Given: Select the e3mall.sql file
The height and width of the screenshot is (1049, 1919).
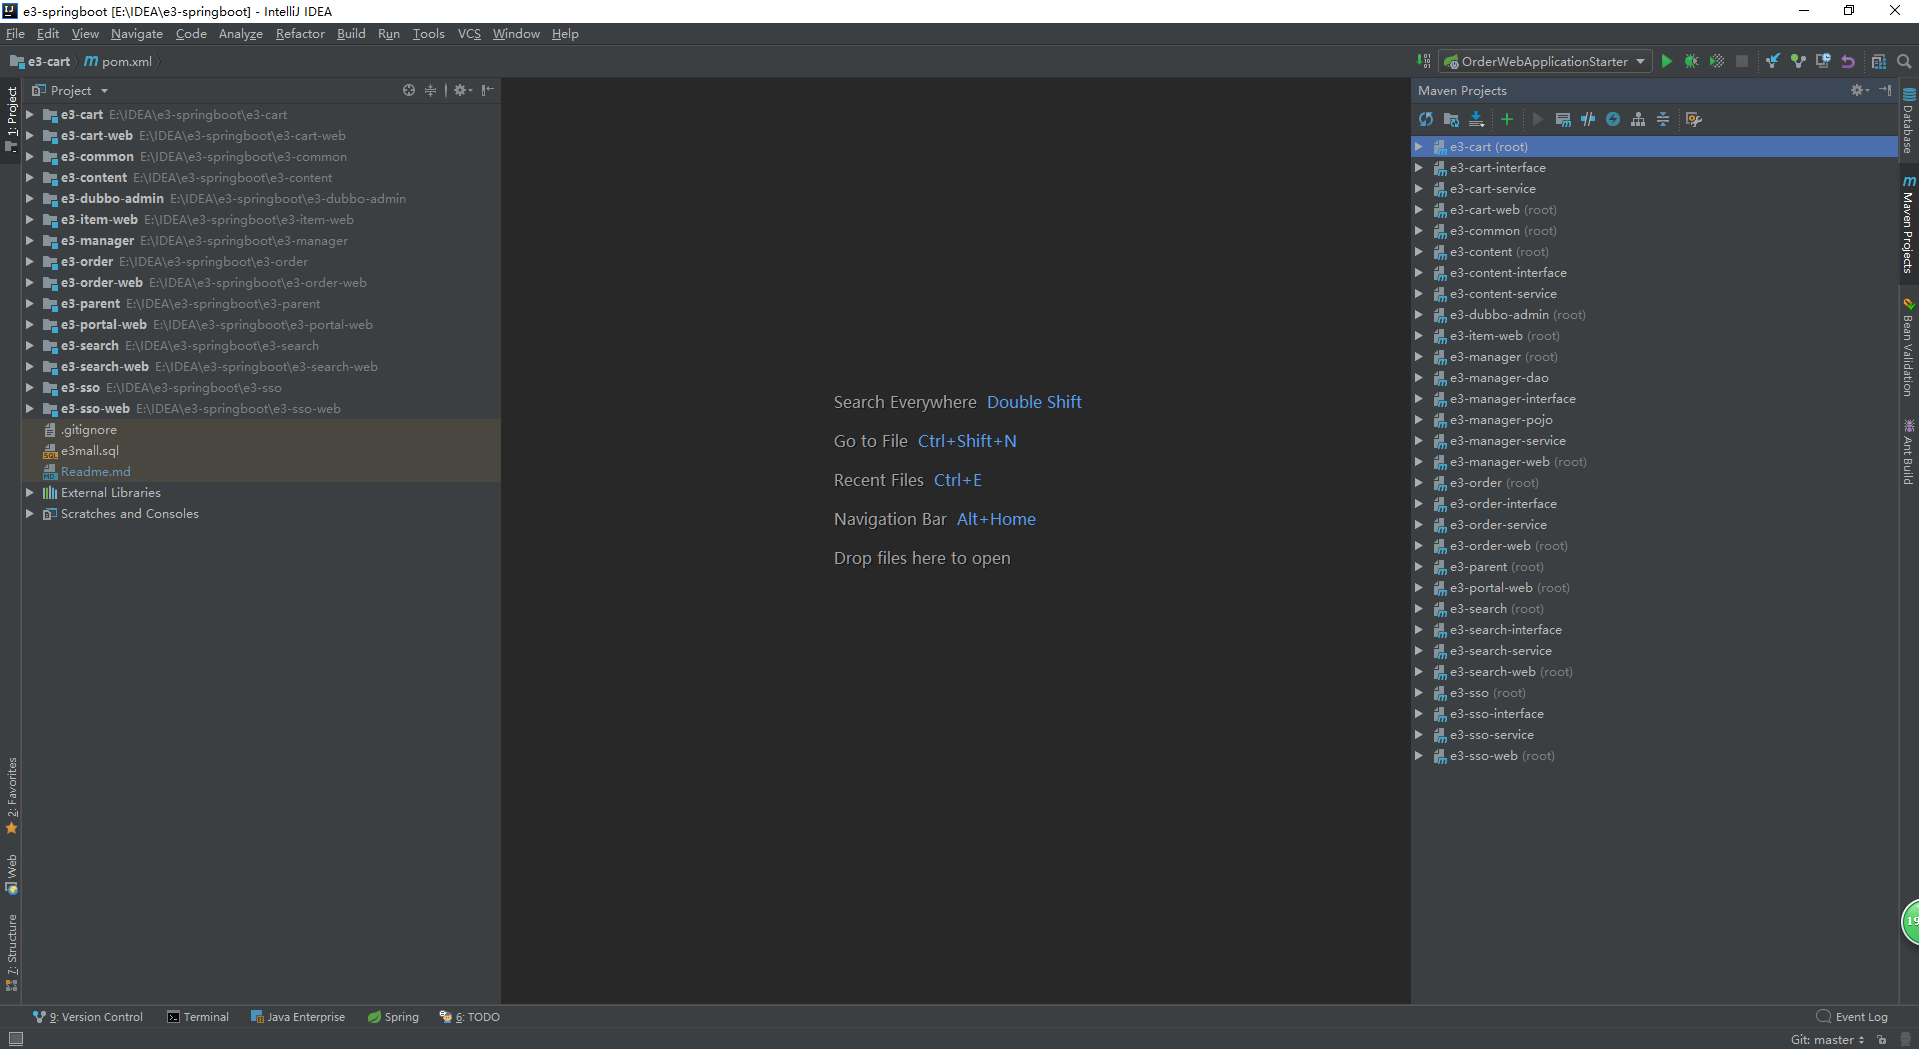Looking at the screenshot, I should [x=89, y=451].
